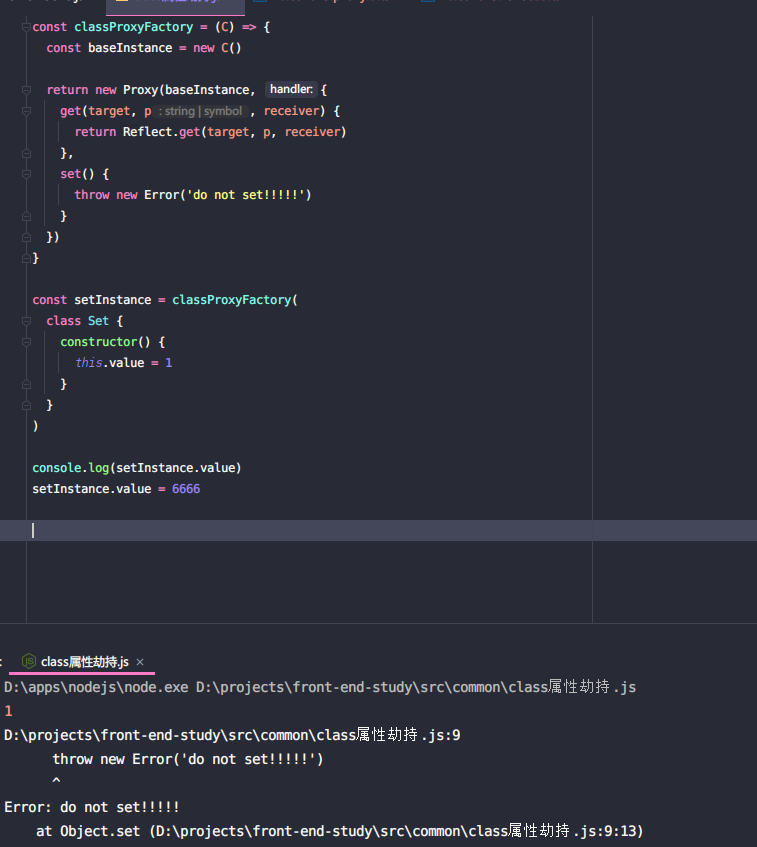Click the "throw new Error('do not set!!!!!')" editor line

click(x=193, y=195)
